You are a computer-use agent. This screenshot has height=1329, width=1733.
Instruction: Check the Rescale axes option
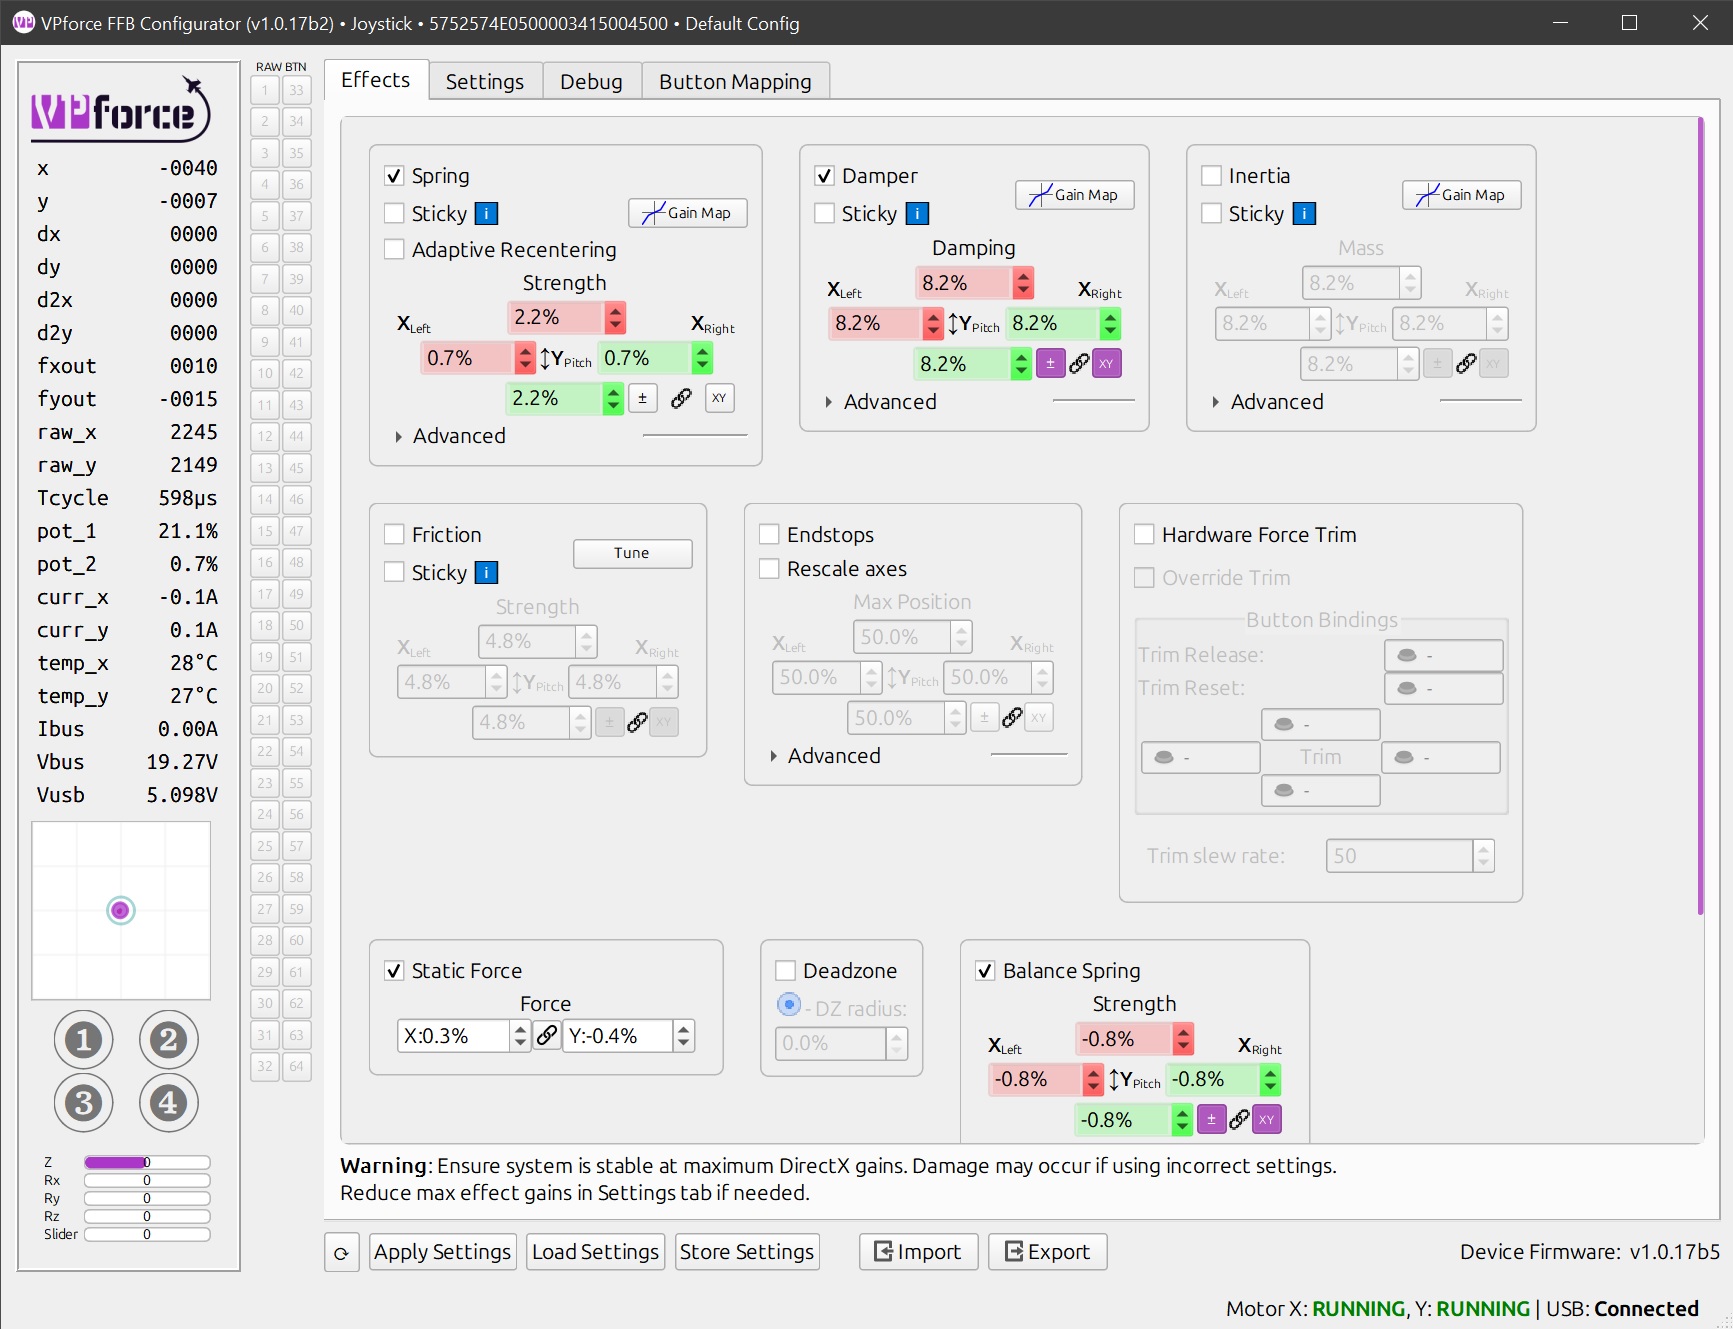[x=769, y=569]
